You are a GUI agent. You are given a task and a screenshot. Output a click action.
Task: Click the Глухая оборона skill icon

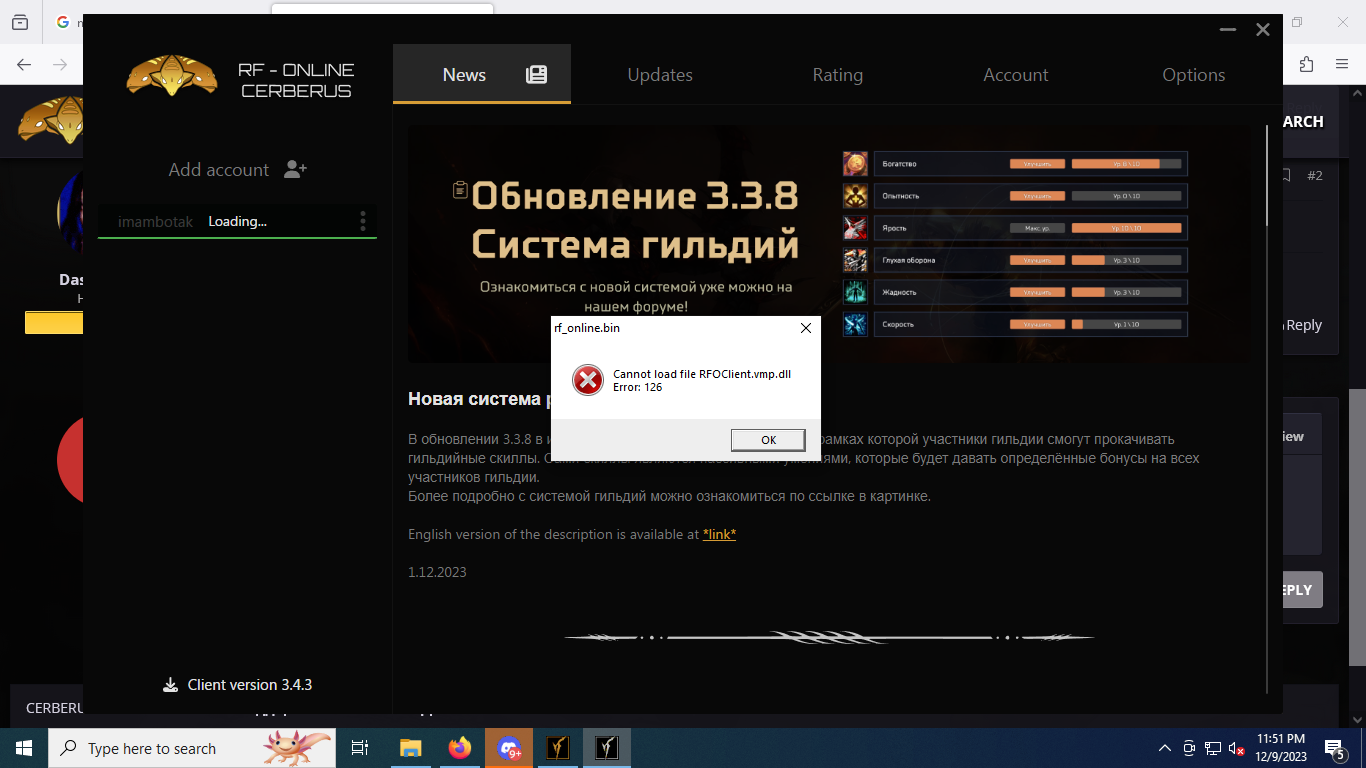point(855,260)
